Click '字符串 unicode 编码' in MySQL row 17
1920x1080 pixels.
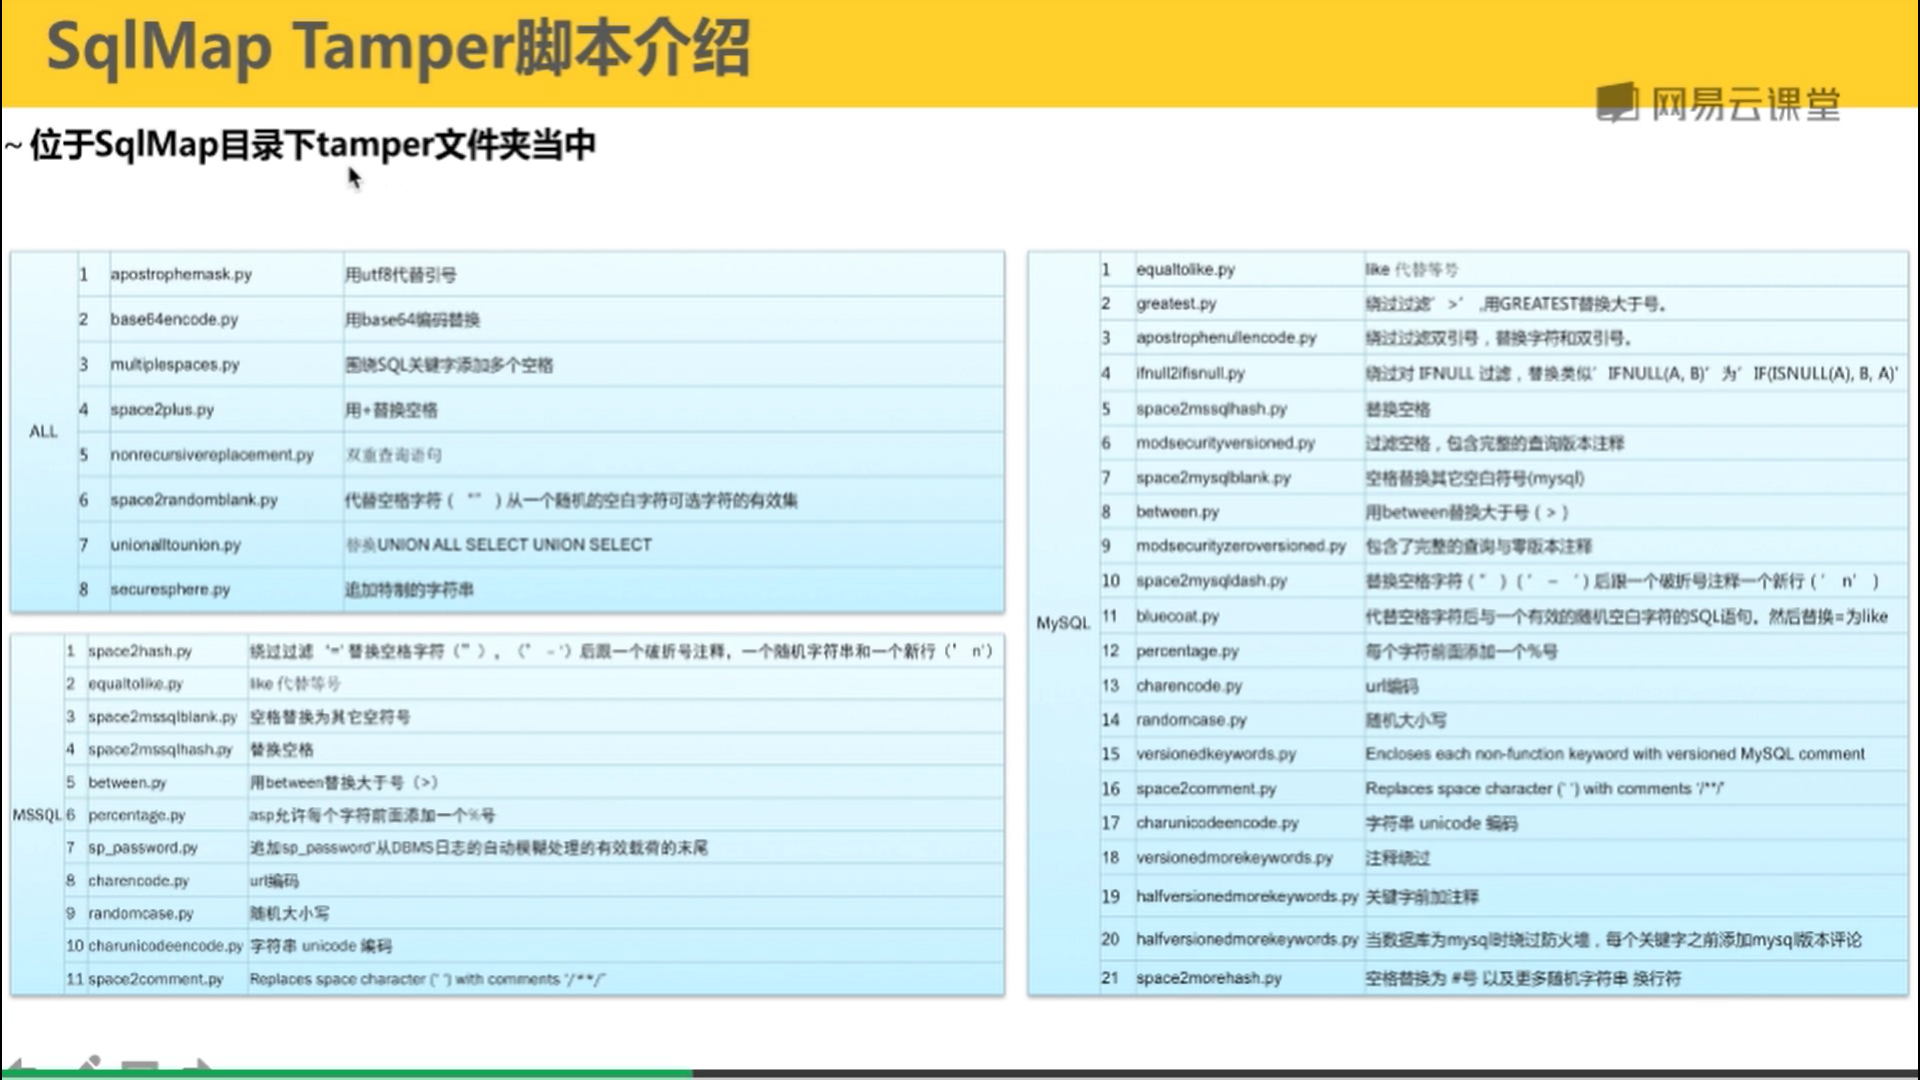1441,823
